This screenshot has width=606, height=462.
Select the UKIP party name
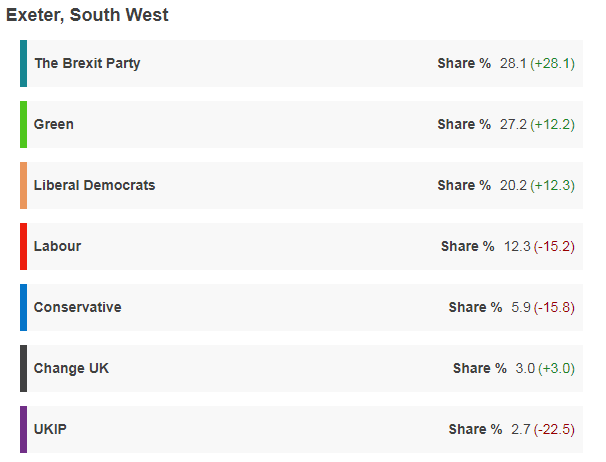(50, 429)
